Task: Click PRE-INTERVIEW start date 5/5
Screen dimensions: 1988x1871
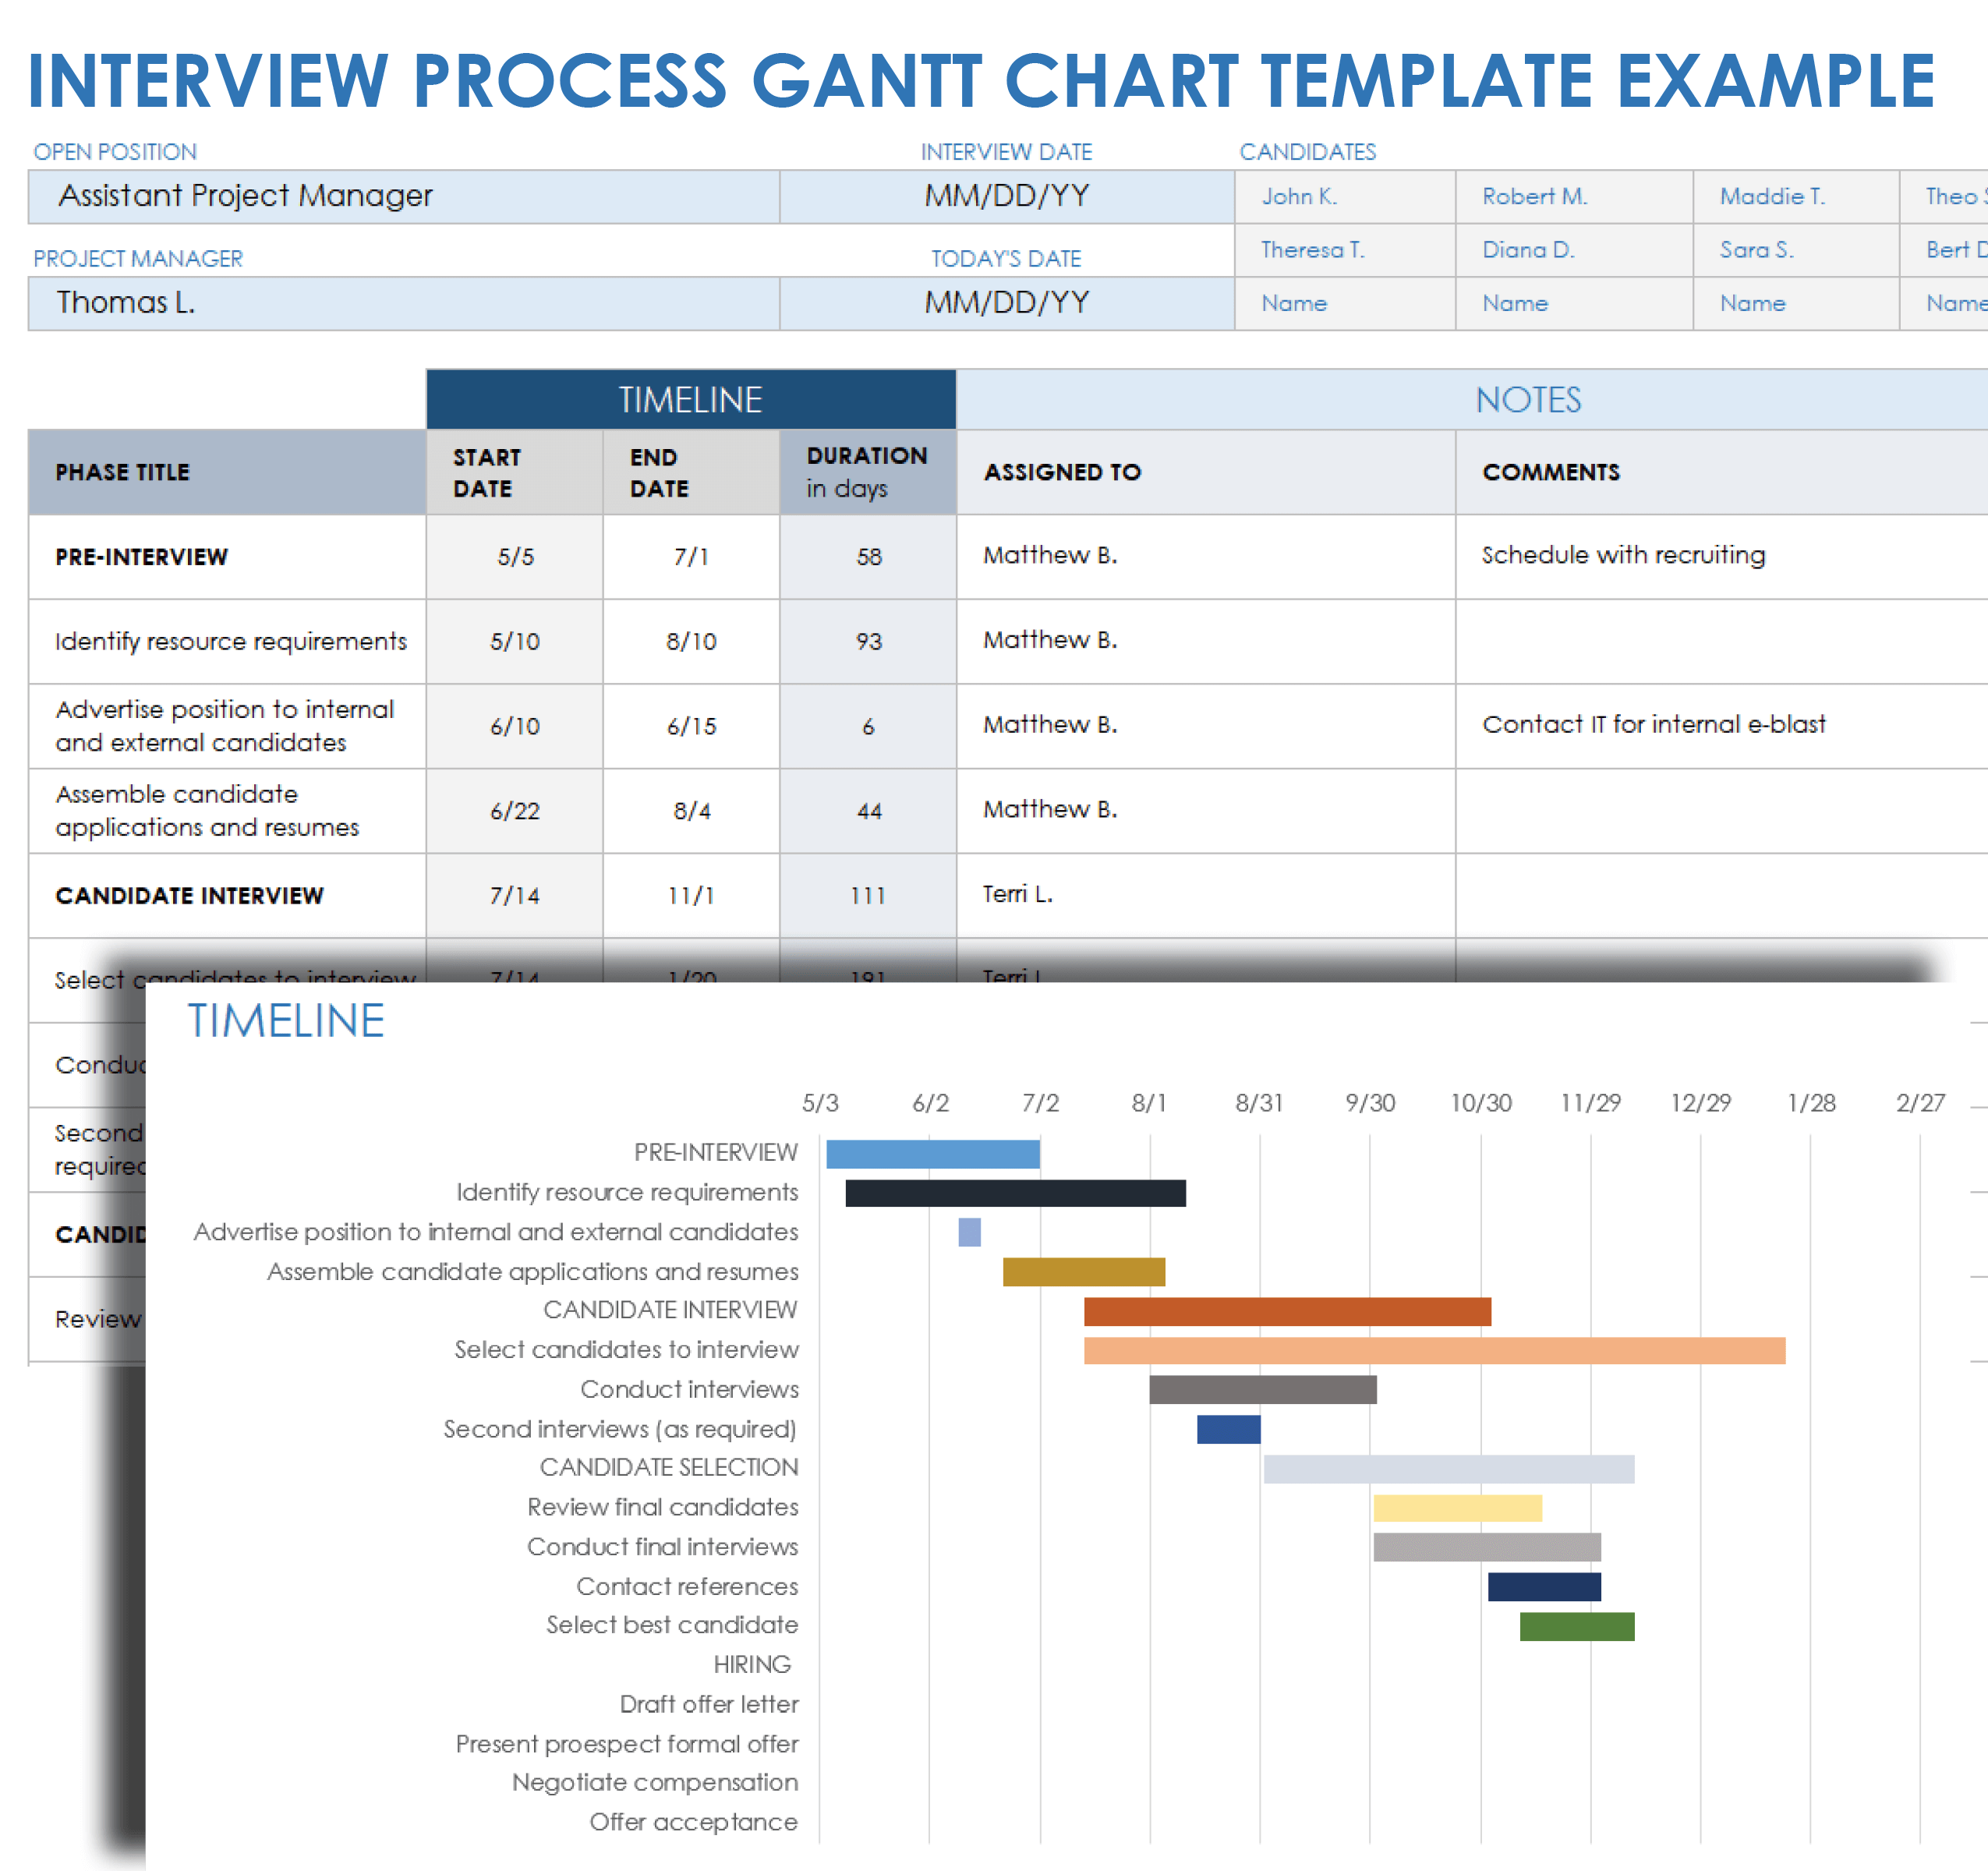Action: tap(515, 557)
